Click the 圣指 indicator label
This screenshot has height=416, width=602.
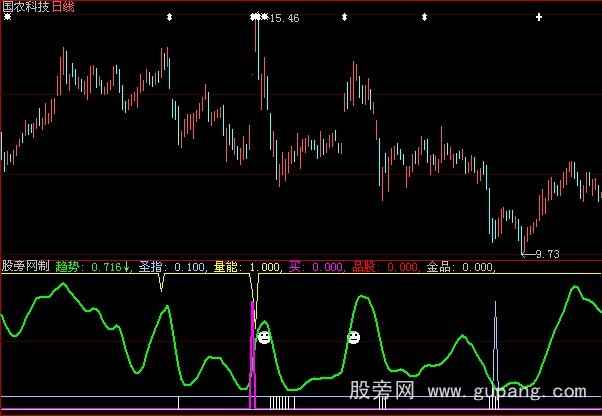tap(150, 267)
